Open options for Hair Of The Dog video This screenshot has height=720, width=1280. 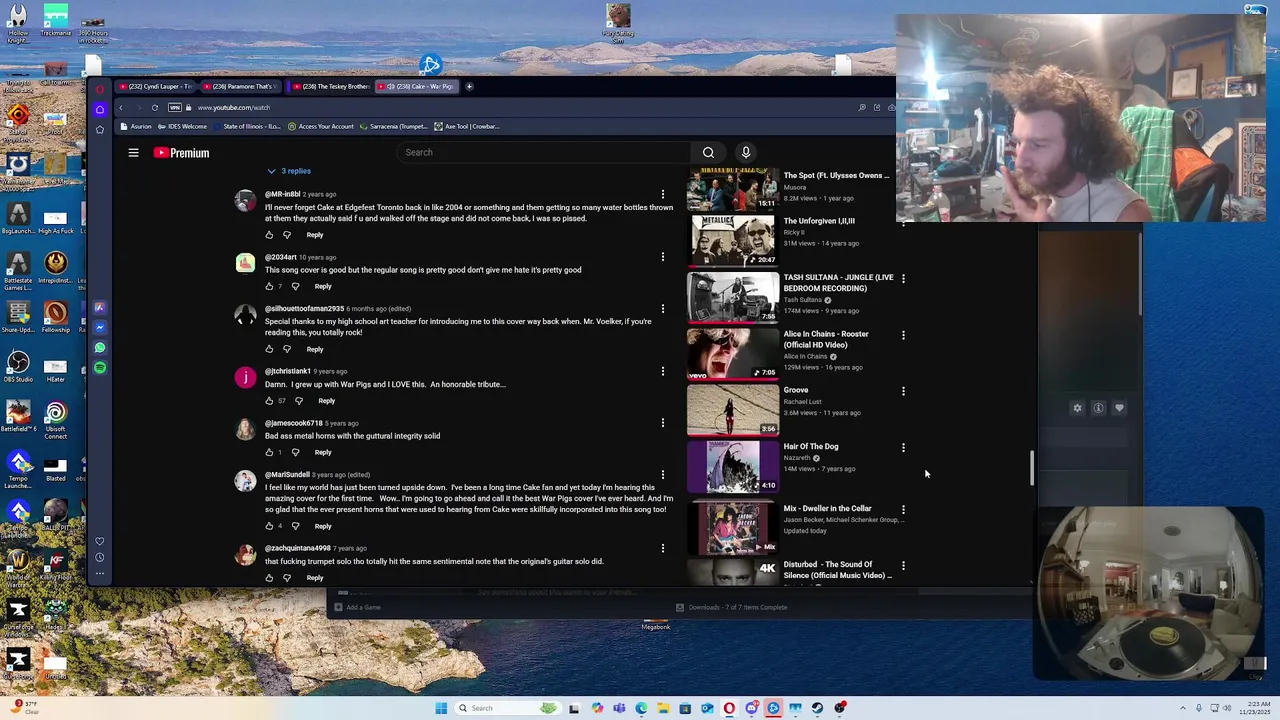click(x=903, y=448)
